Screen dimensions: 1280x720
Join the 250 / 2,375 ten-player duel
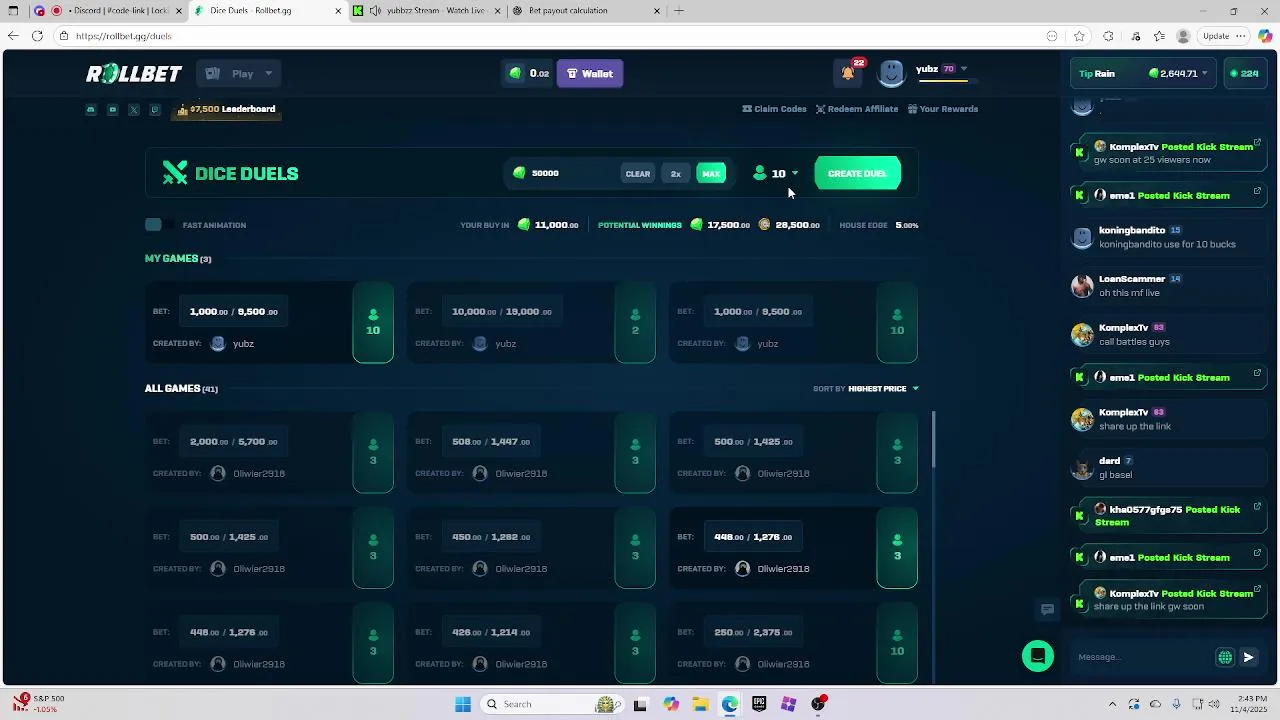pos(794,643)
